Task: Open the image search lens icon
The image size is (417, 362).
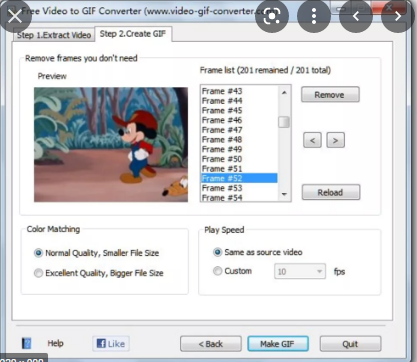Action: pyautogui.click(x=272, y=16)
